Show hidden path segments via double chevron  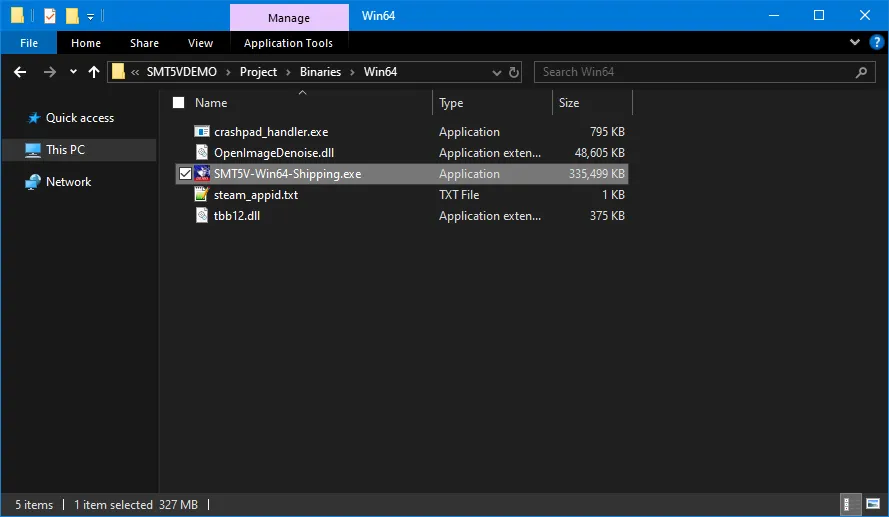(135, 72)
